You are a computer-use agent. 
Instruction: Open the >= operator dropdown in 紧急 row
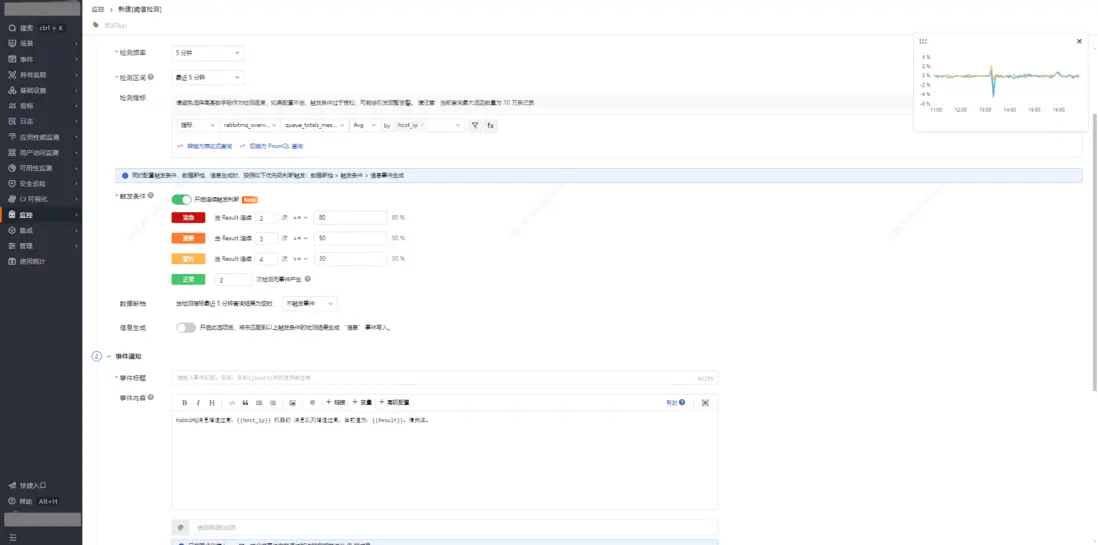[x=301, y=218]
